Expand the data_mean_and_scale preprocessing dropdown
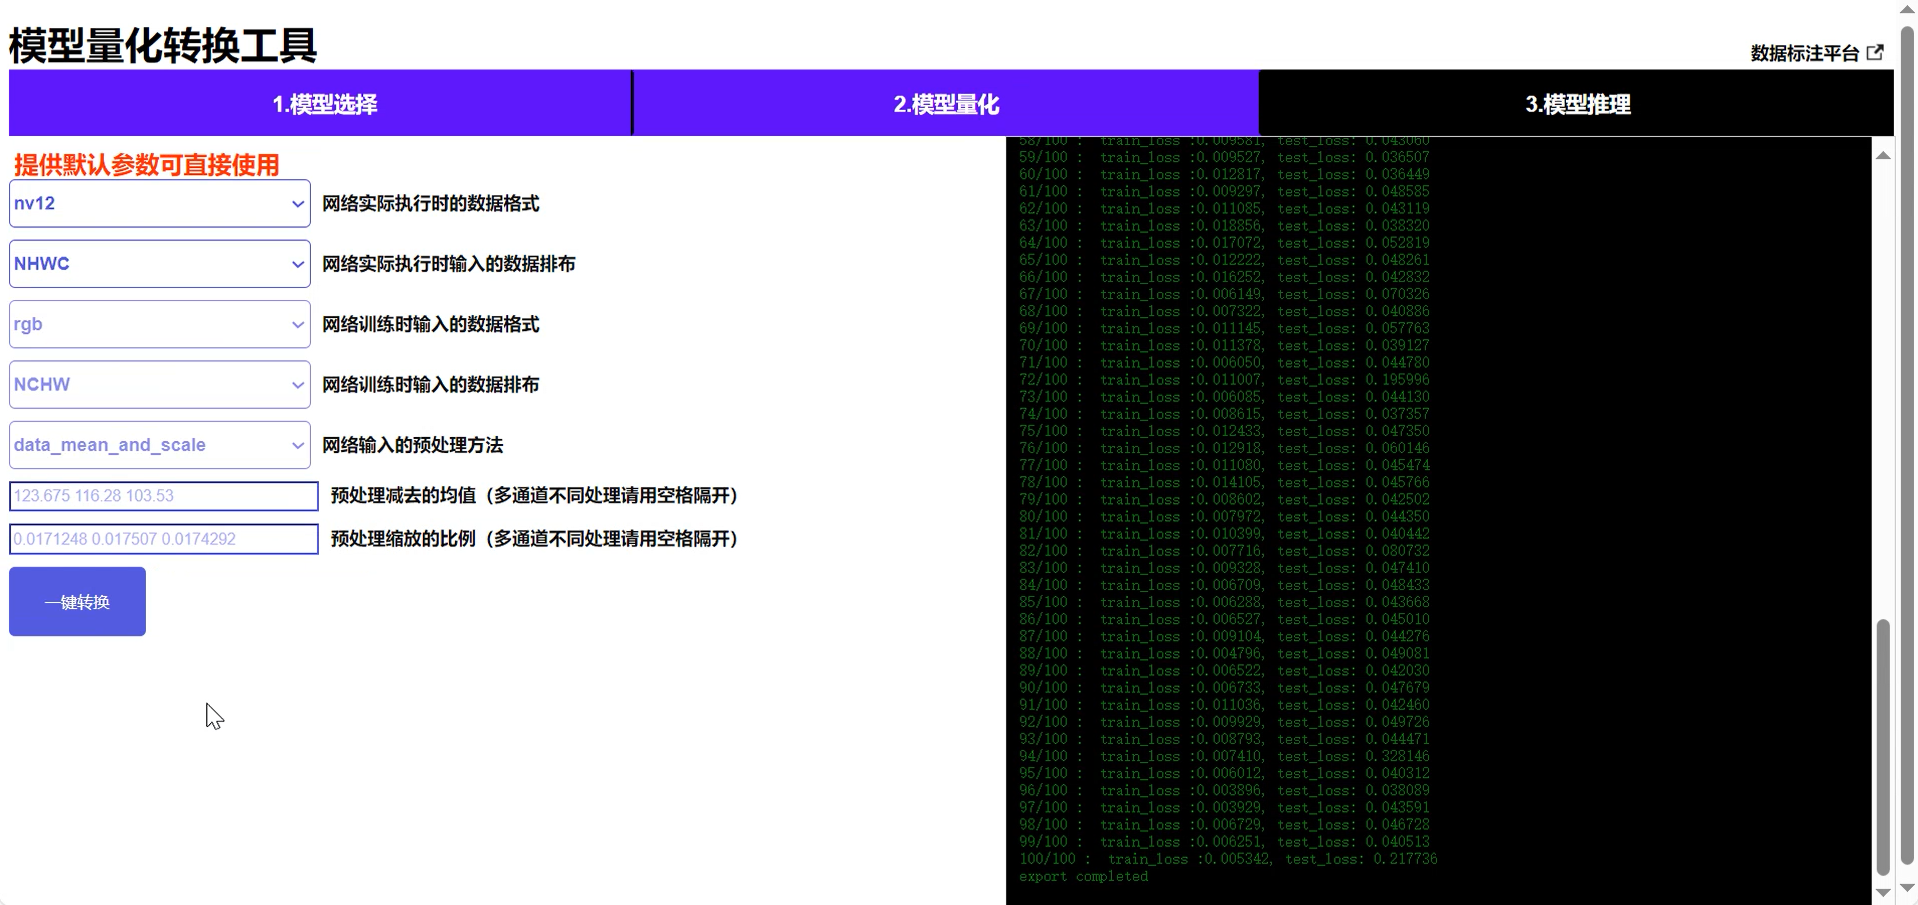 pyautogui.click(x=160, y=445)
